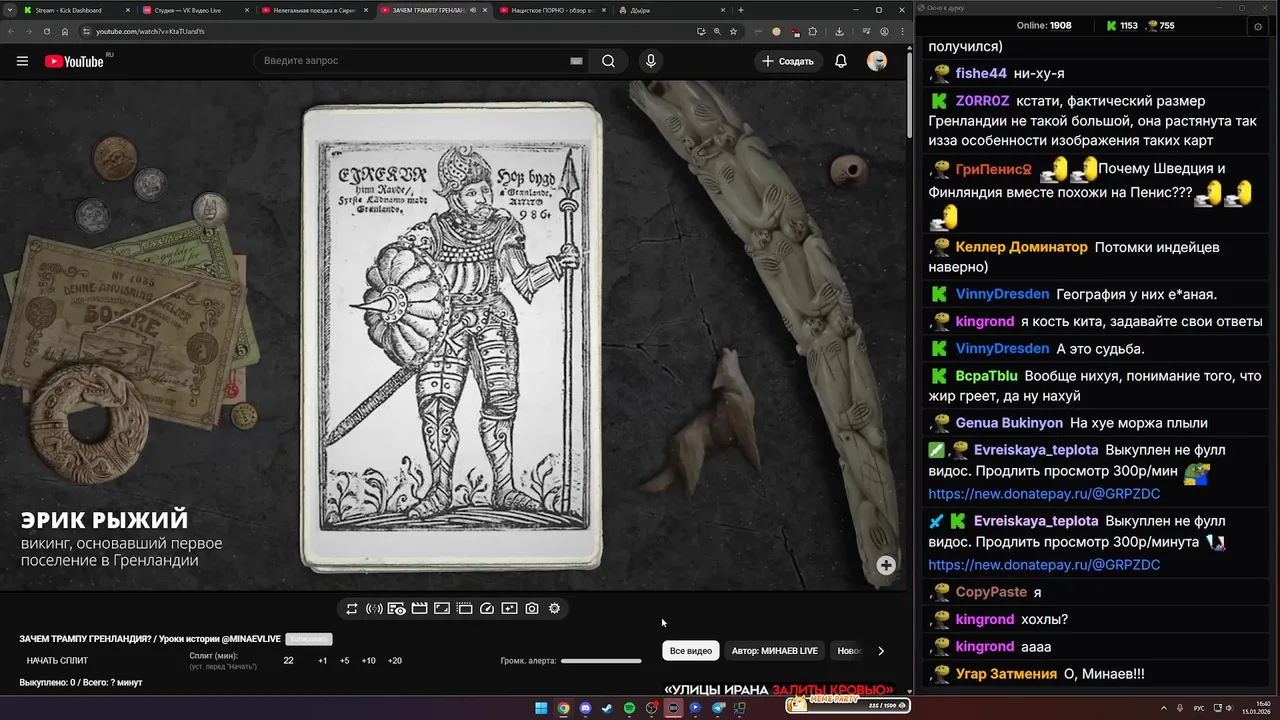Click the split minutes value 22
The image size is (1280, 720).
pos(288,661)
